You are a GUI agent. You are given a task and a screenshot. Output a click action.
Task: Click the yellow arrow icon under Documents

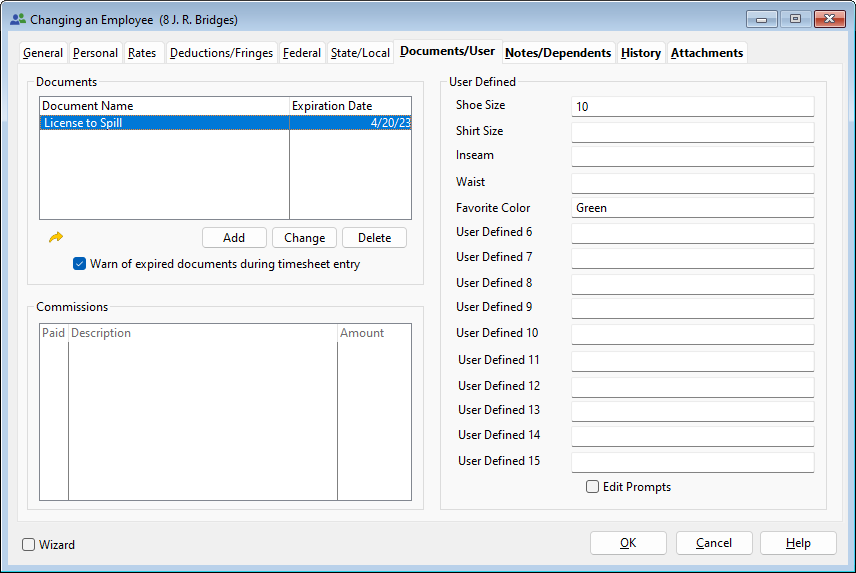[56, 237]
